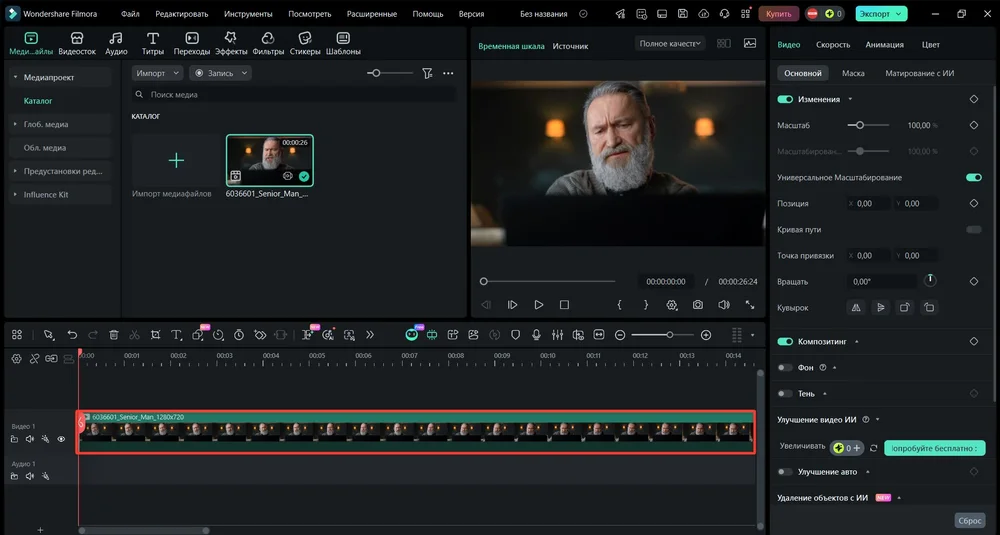Take a snapshot with the camera icon
The height and width of the screenshot is (535, 1000).
[697, 304]
